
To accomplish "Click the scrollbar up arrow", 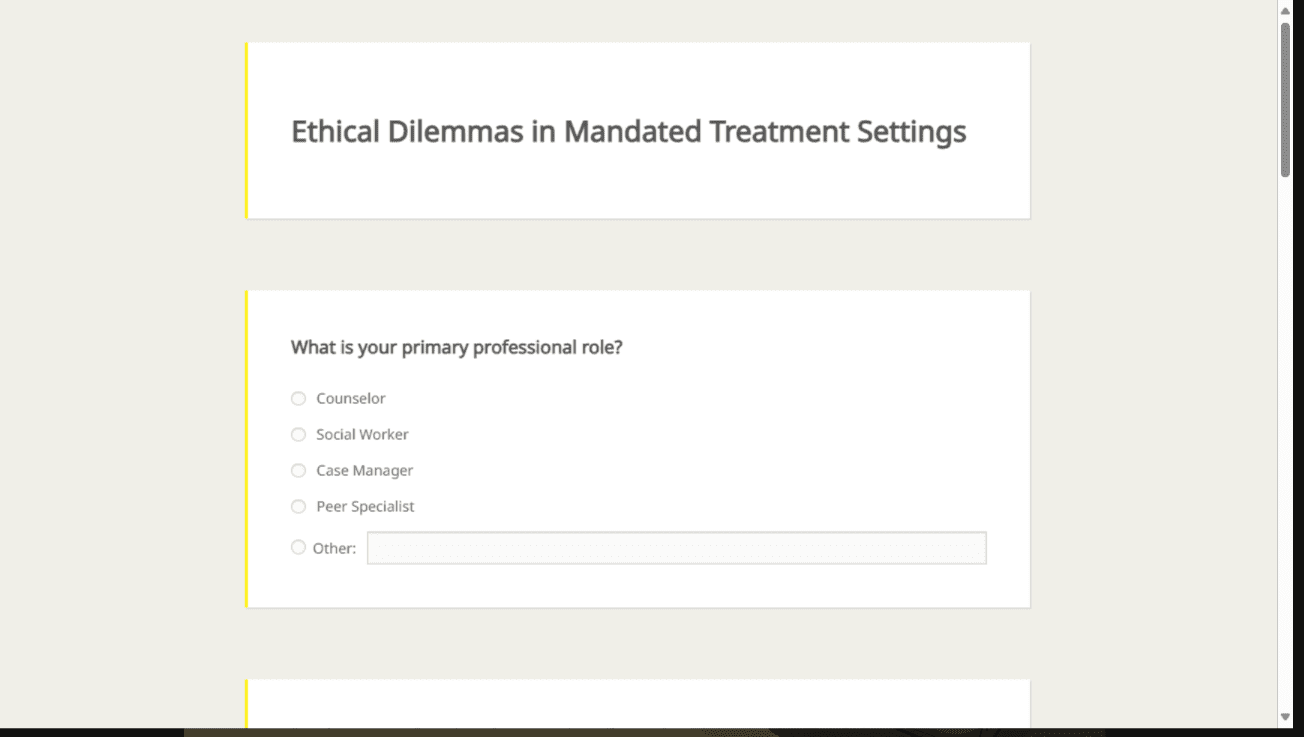I will (x=1285, y=10).
